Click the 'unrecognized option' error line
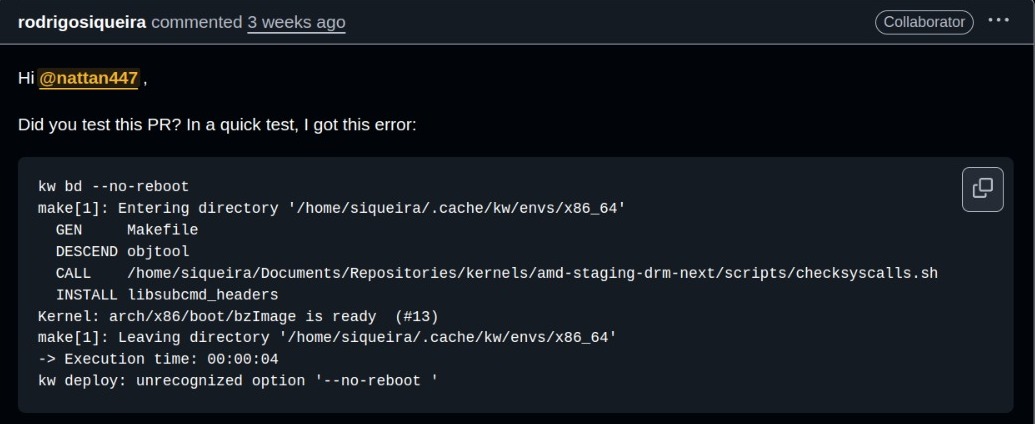The width and height of the screenshot is (1035, 424). 238,381
